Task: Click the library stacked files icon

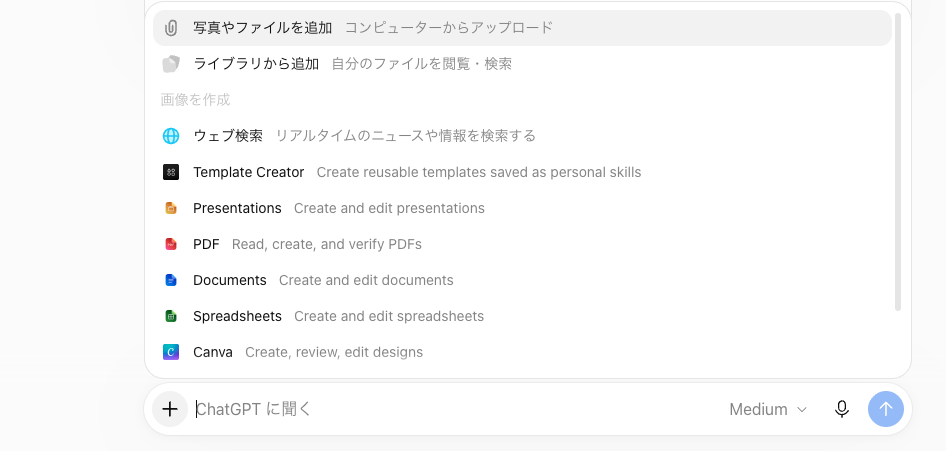Action: pos(171,64)
